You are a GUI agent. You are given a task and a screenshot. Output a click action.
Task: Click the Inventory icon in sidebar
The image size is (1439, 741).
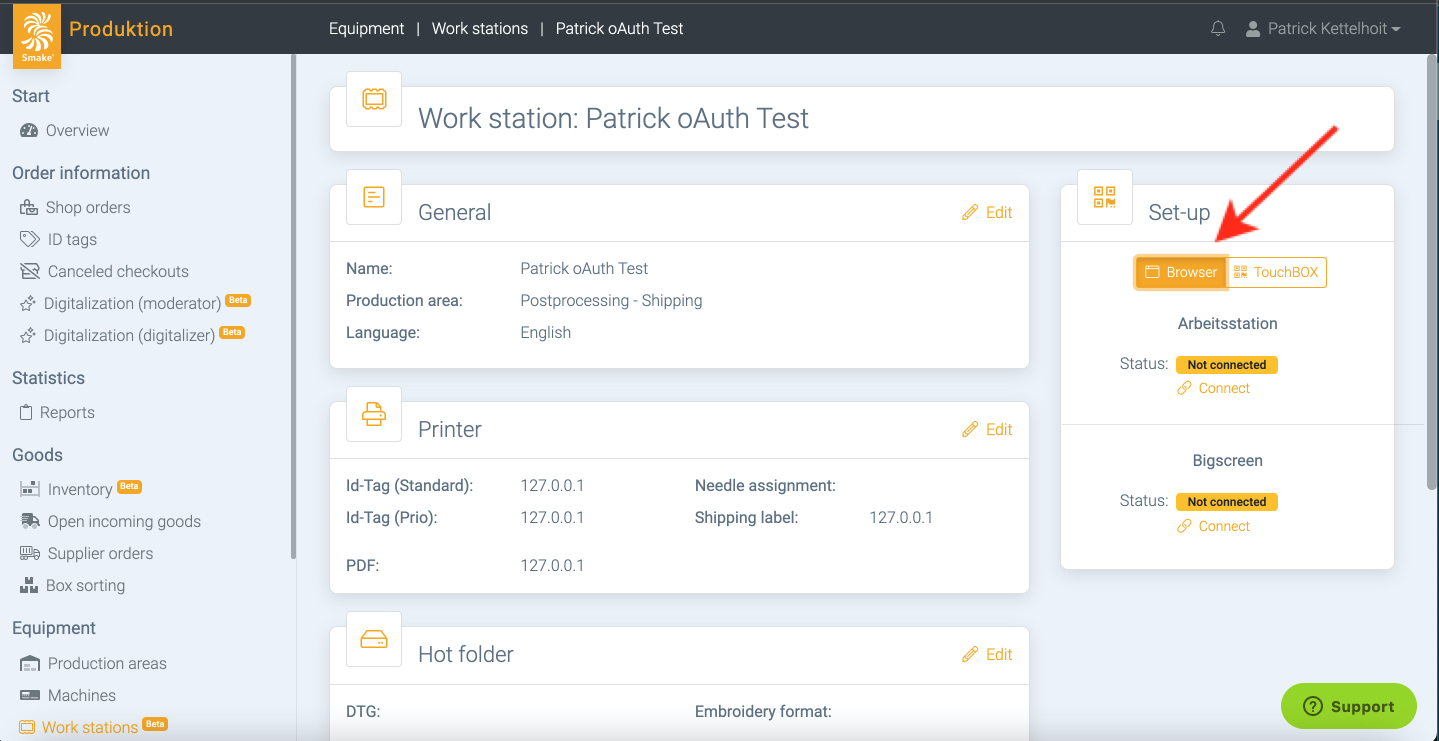click(x=30, y=490)
